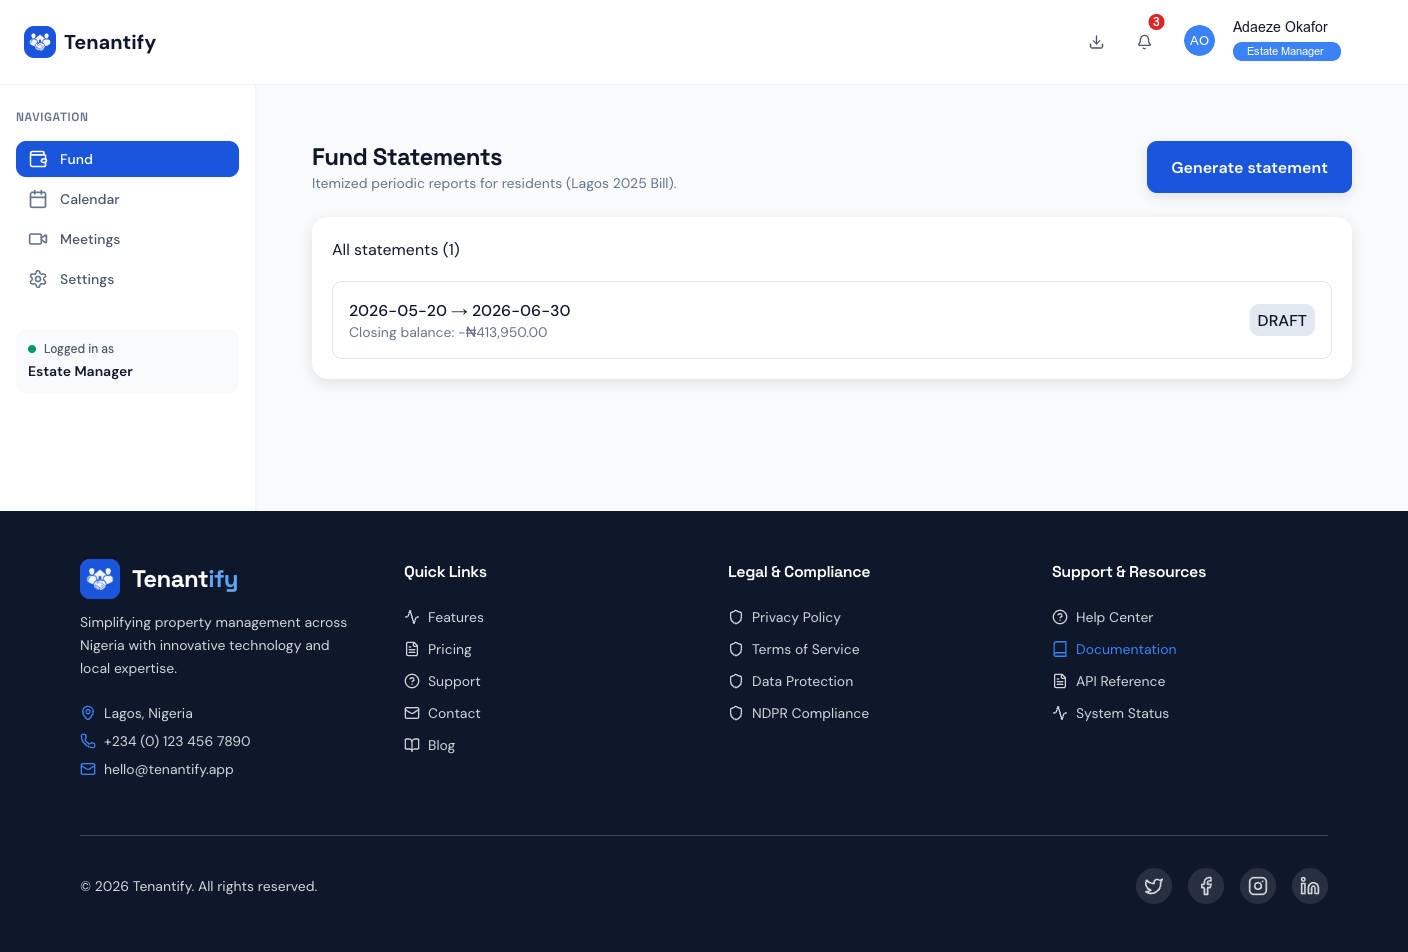Open the Data Protection link
This screenshot has height=952, width=1408.
(803, 681)
